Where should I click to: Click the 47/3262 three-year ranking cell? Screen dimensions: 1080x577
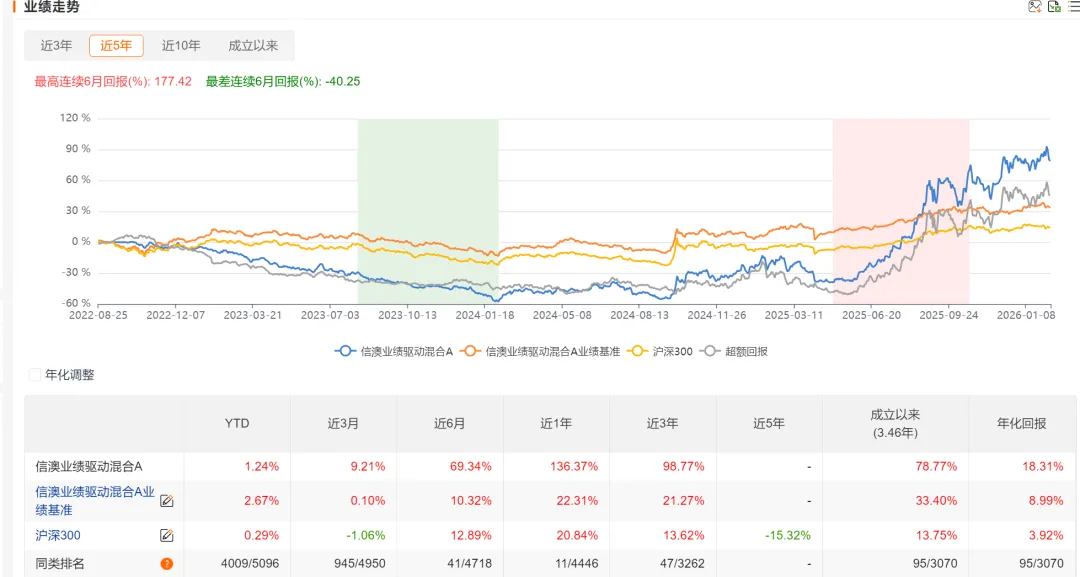click(x=683, y=564)
